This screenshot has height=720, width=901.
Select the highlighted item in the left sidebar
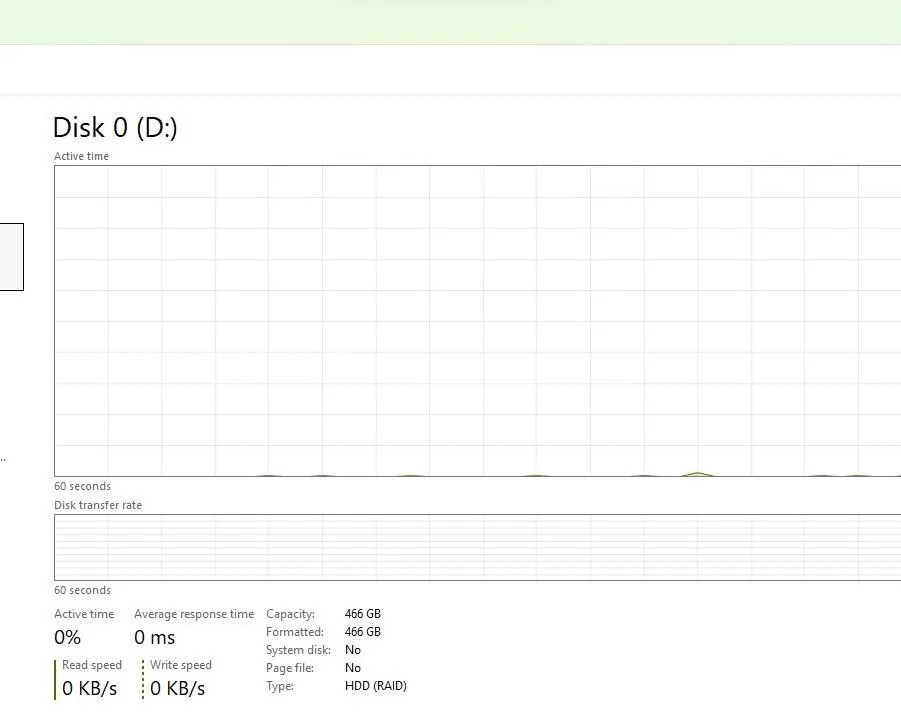click(x=11, y=257)
